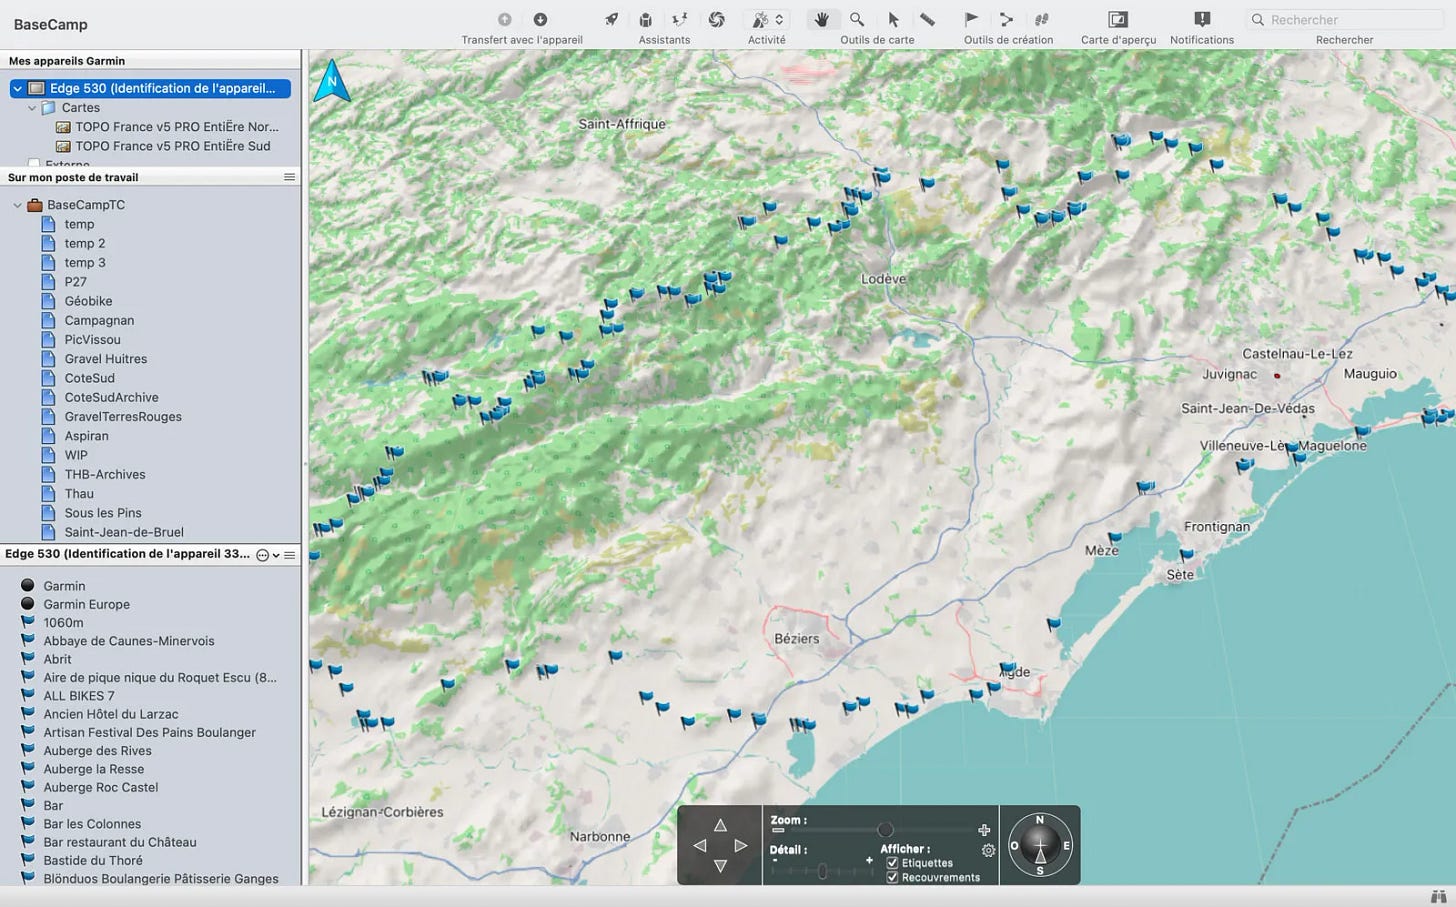Open list view menu in Edge 530 lower pane

(290, 555)
